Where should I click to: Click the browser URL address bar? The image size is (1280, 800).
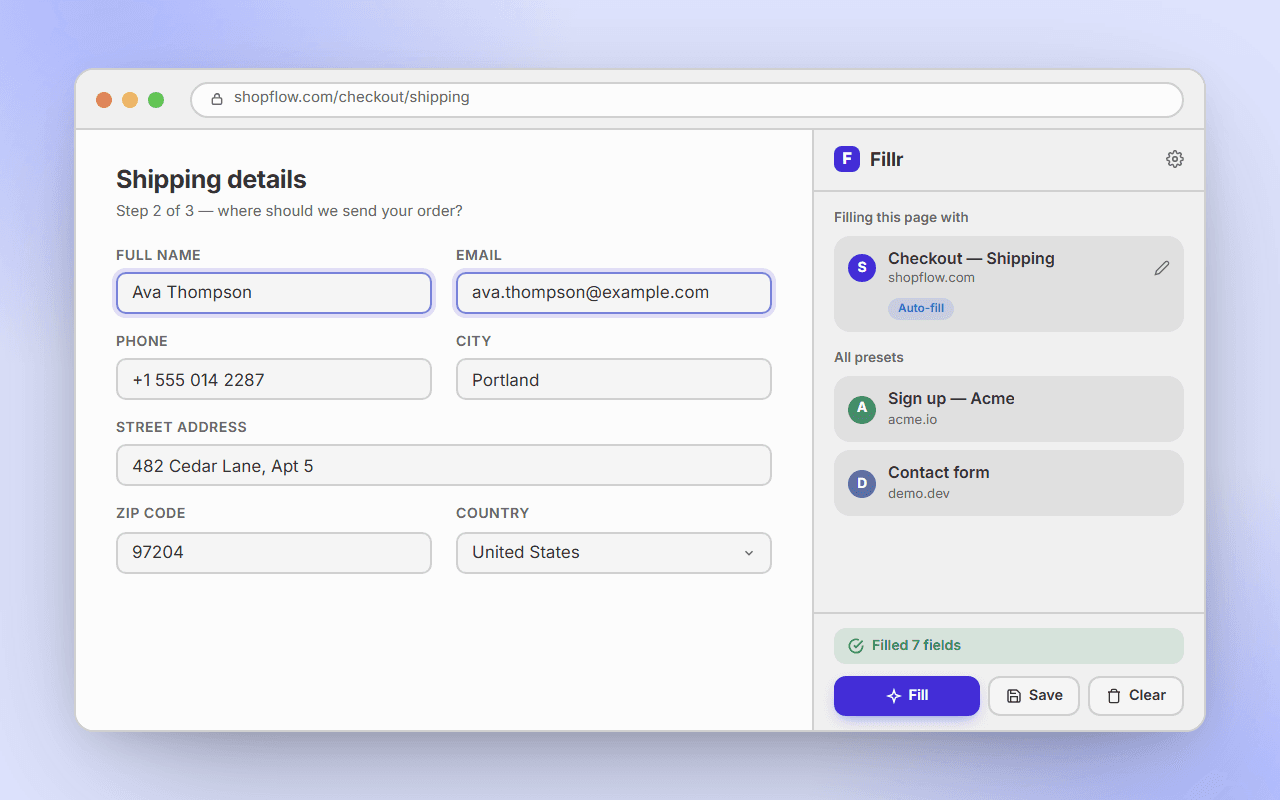[x=687, y=99]
